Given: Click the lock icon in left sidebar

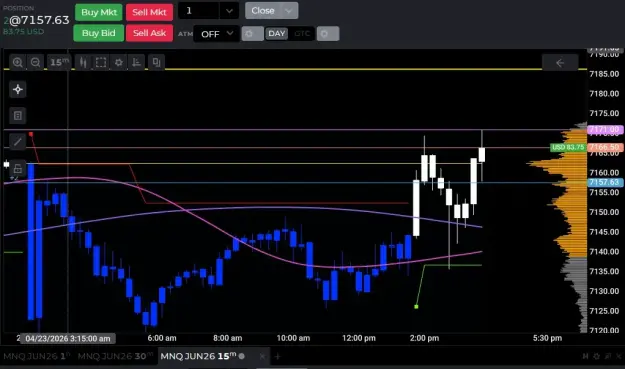Looking at the screenshot, I should pyautogui.click(x=18, y=168).
